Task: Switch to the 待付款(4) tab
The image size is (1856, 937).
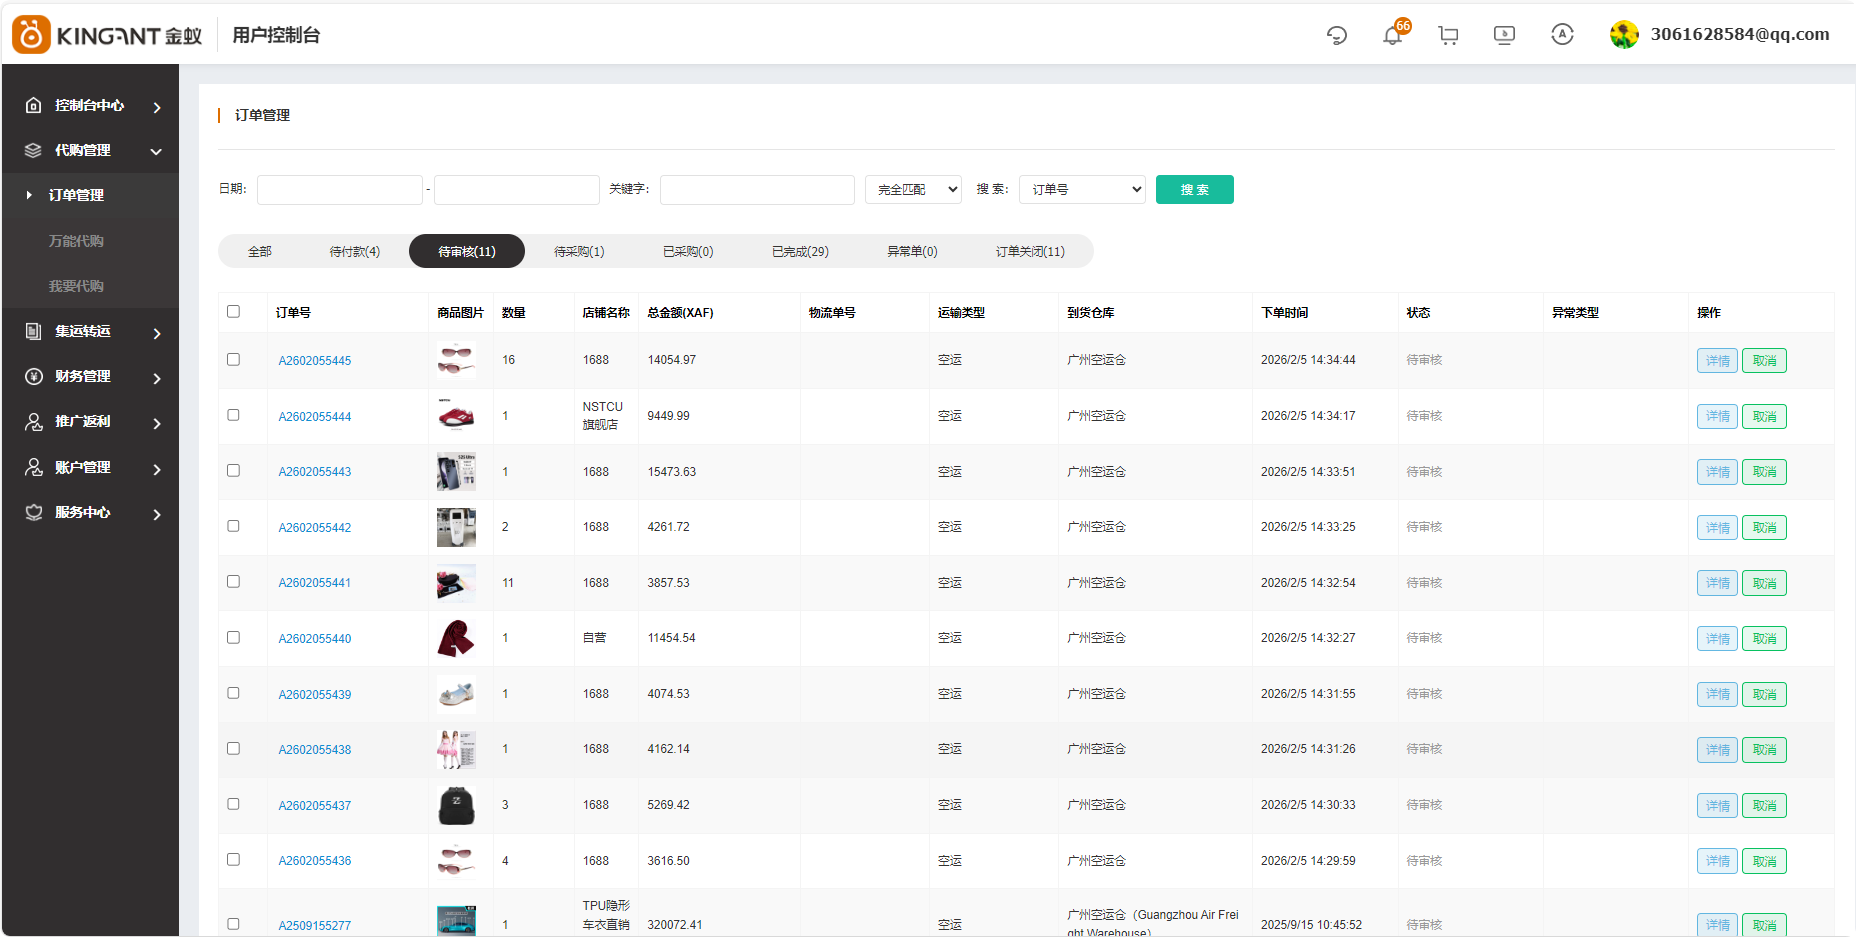Action: [x=354, y=252]
